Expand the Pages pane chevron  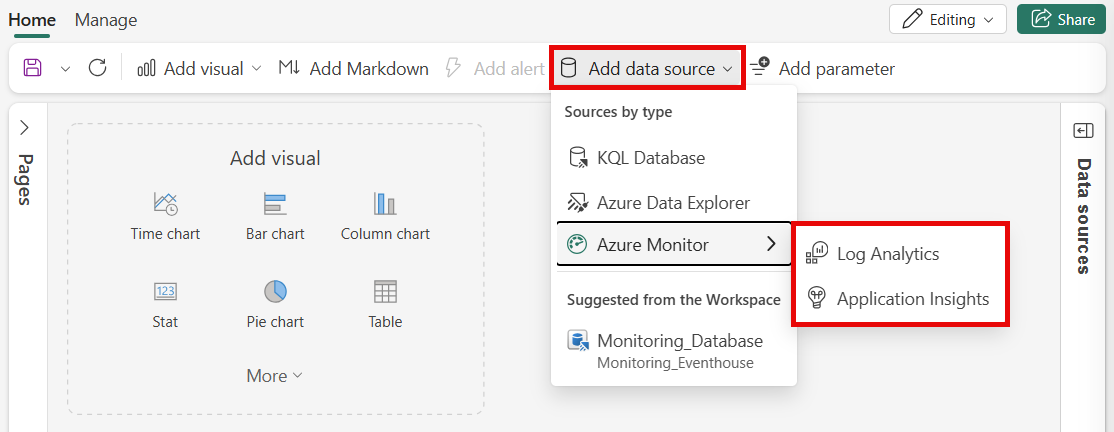click(24, 128)
